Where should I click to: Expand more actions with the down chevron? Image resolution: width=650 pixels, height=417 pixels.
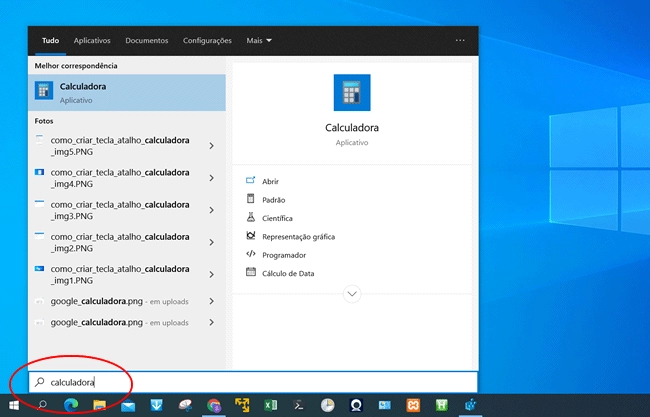(x=352, y=294)
